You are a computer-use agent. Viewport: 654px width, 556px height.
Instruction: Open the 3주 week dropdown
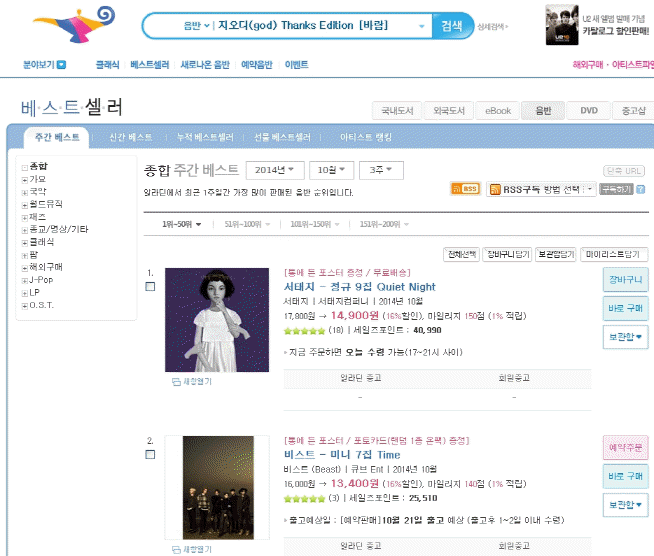click(381, 170)
